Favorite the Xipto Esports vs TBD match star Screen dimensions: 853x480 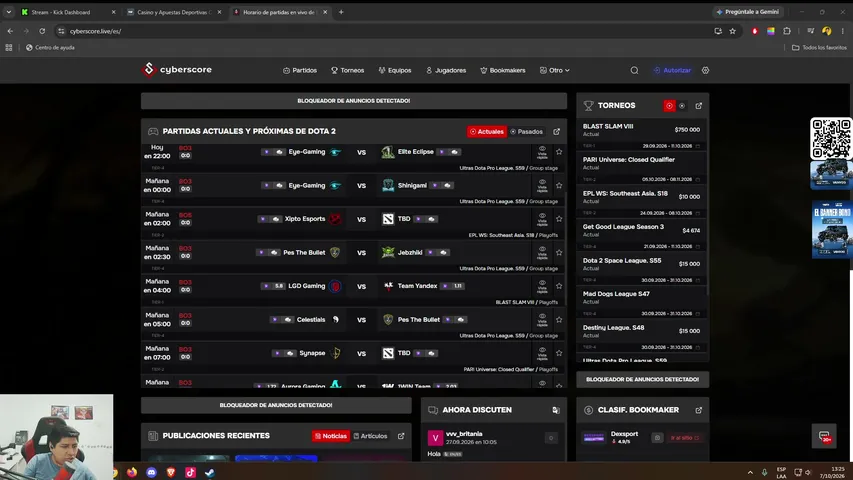click(559, 219)
